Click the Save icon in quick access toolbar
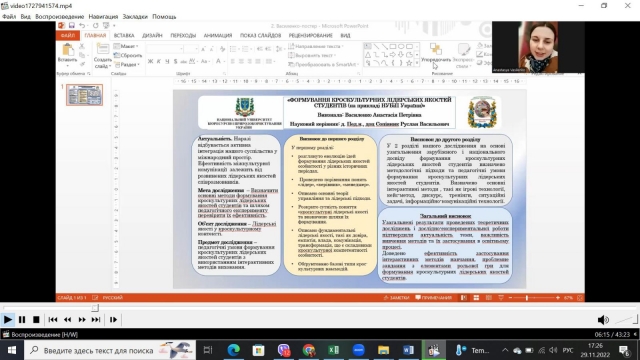Screen dimensions: 640x360 click(72, 26)
